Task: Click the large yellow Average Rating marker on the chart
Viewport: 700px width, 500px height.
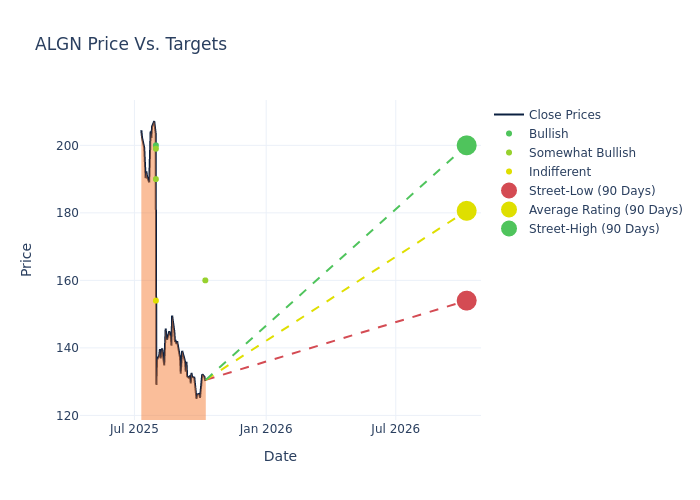Action: pyautogui.click(x=466, y=211)
